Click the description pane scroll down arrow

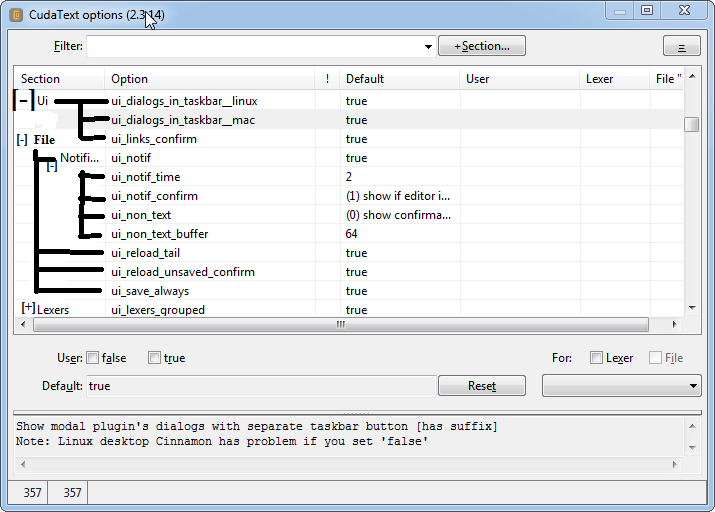coord(692,448)
